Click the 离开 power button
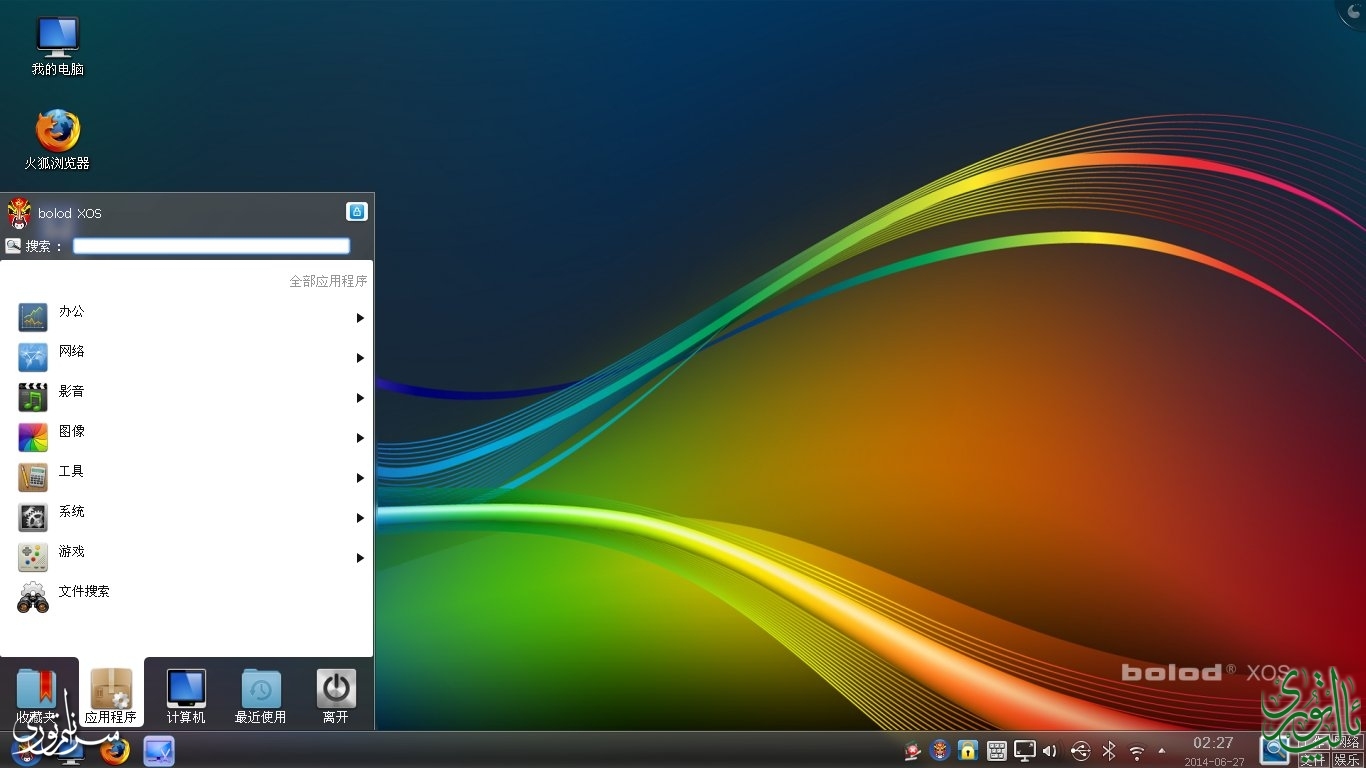Viewport: 1366px width, 768px height. pos(336,696)
